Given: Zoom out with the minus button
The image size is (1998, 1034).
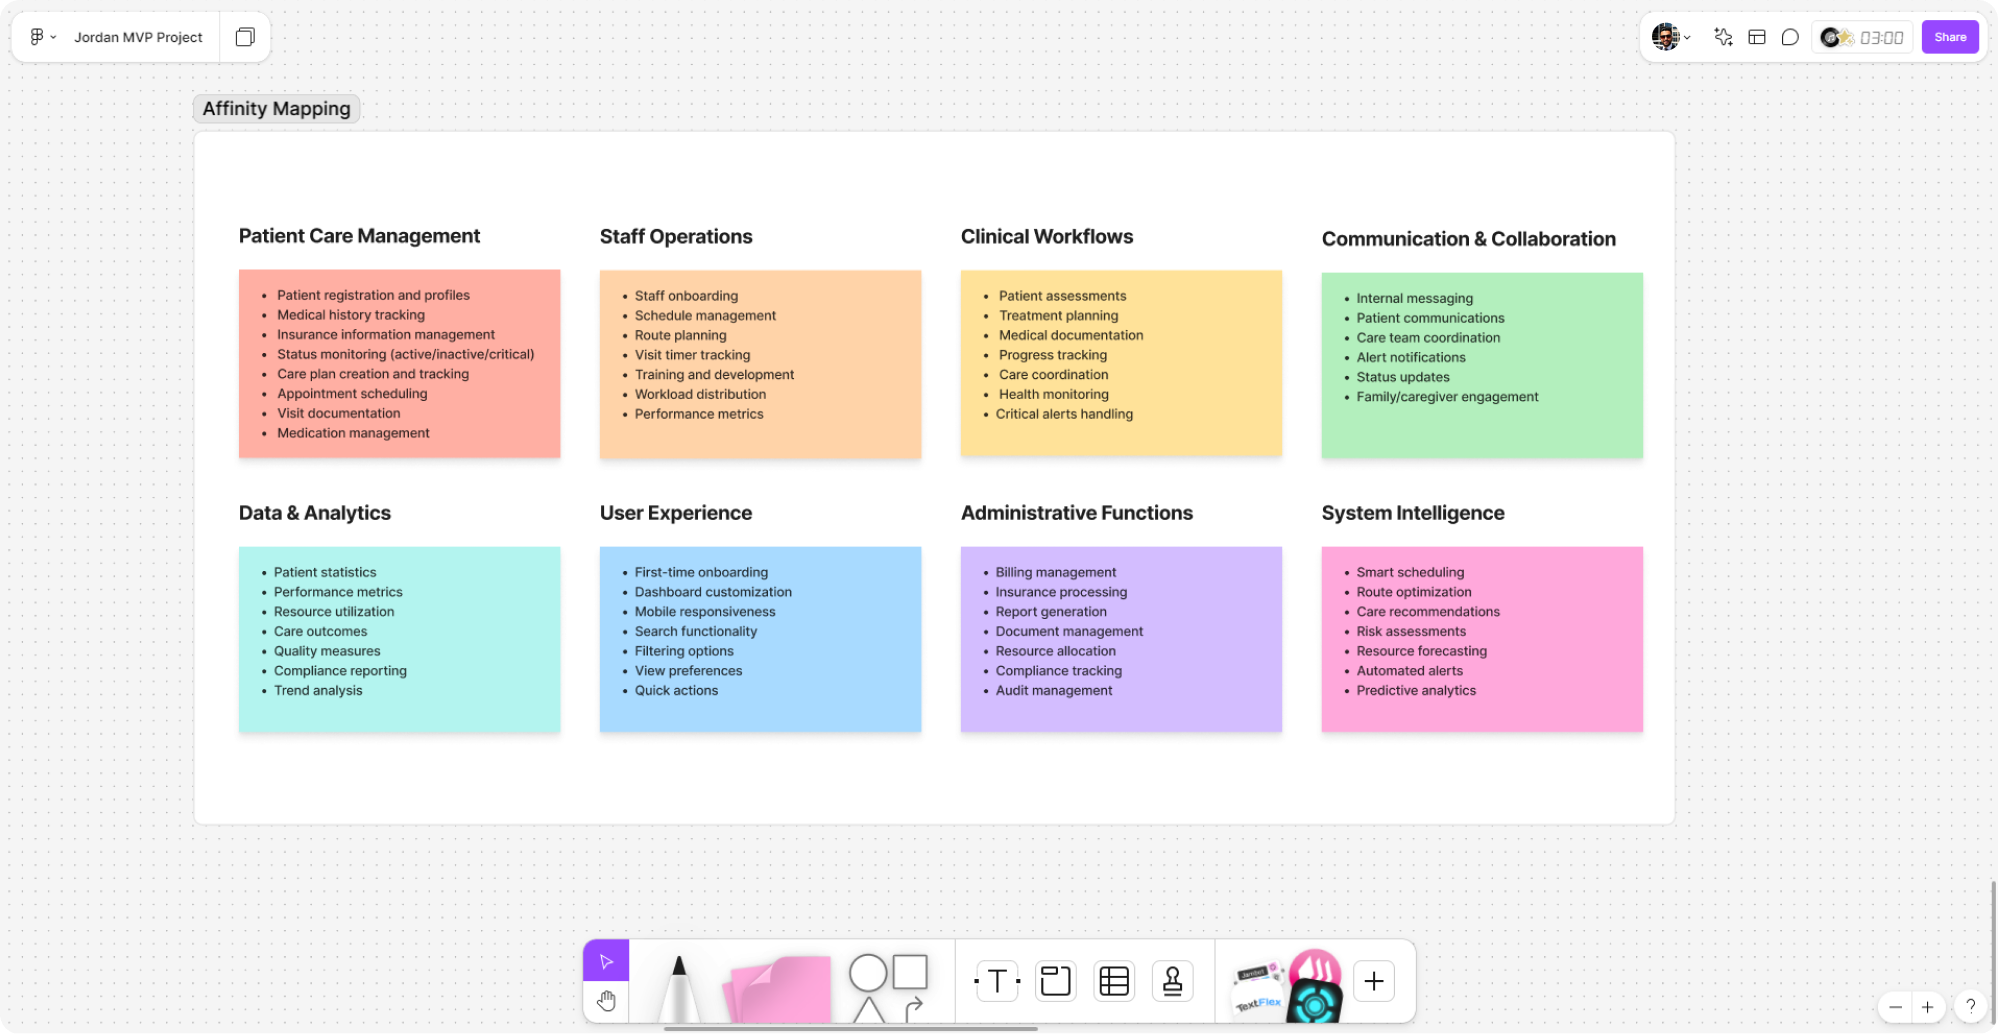Looking at the screenshot, I should pyautogui.click(x=1895, y=1007).
